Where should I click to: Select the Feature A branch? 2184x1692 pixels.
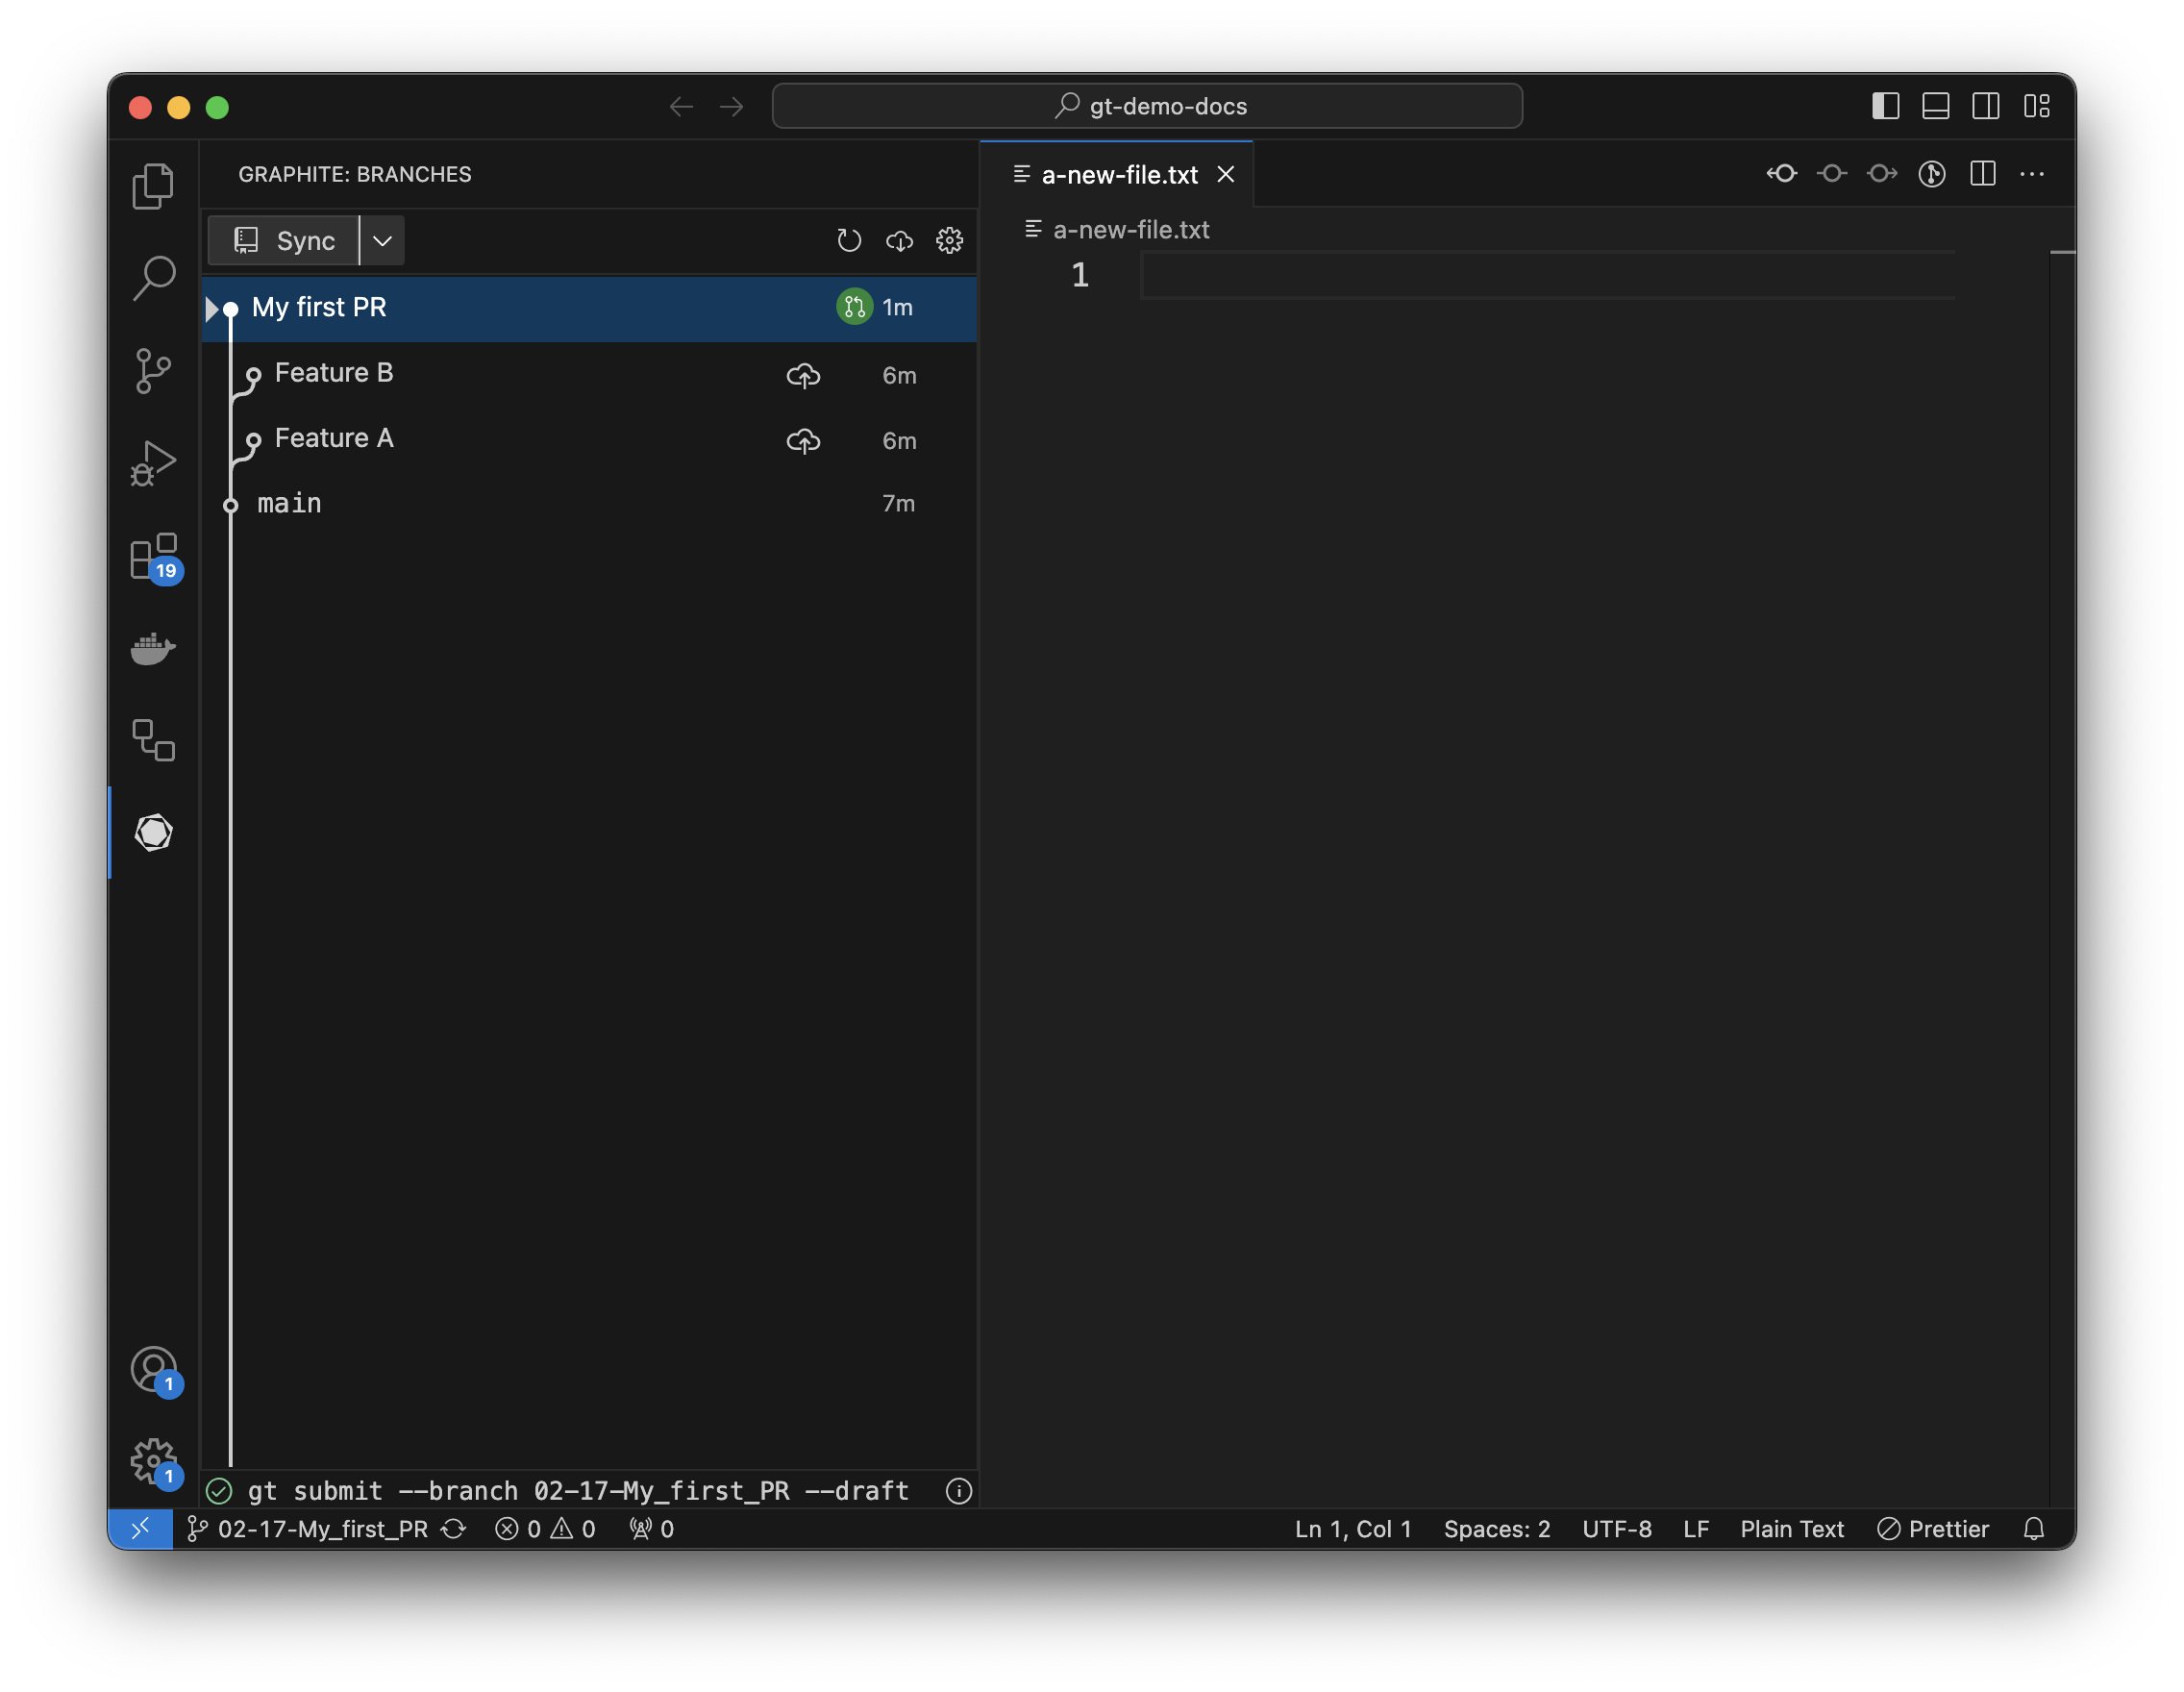[334, 438]
